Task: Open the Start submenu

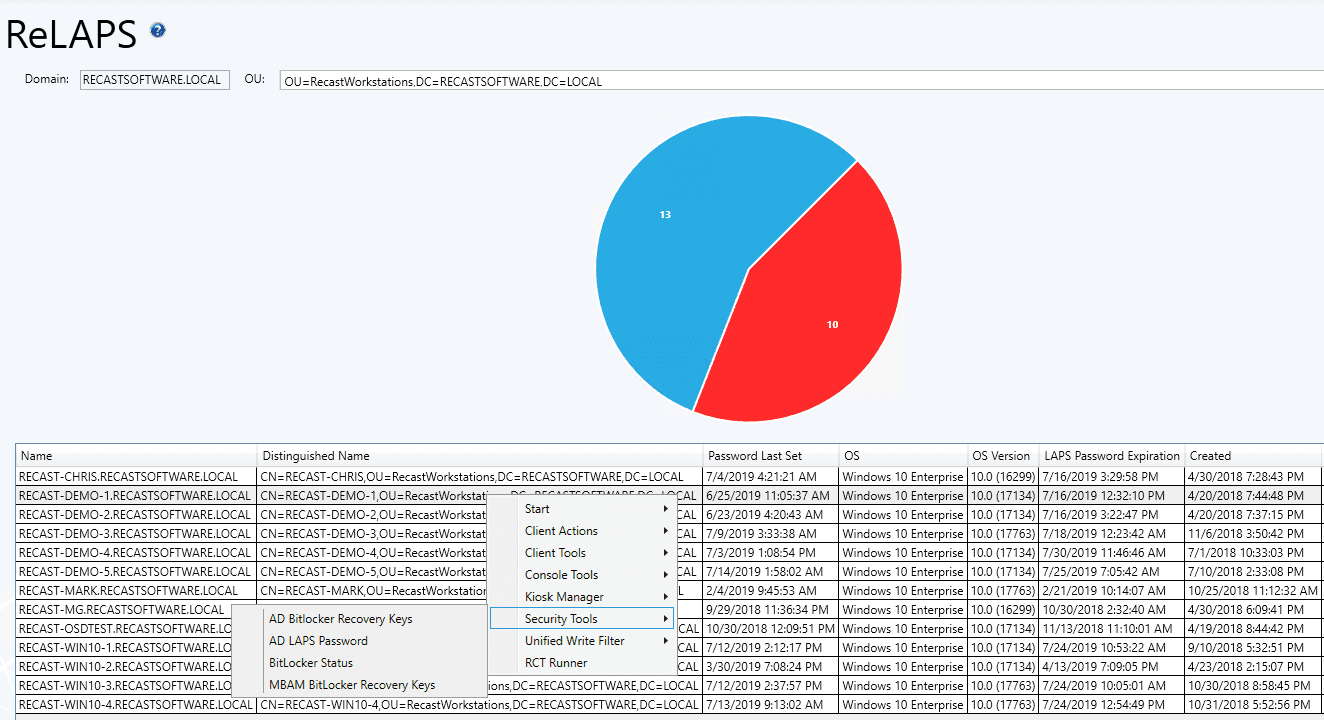Action: coord(582,509)
